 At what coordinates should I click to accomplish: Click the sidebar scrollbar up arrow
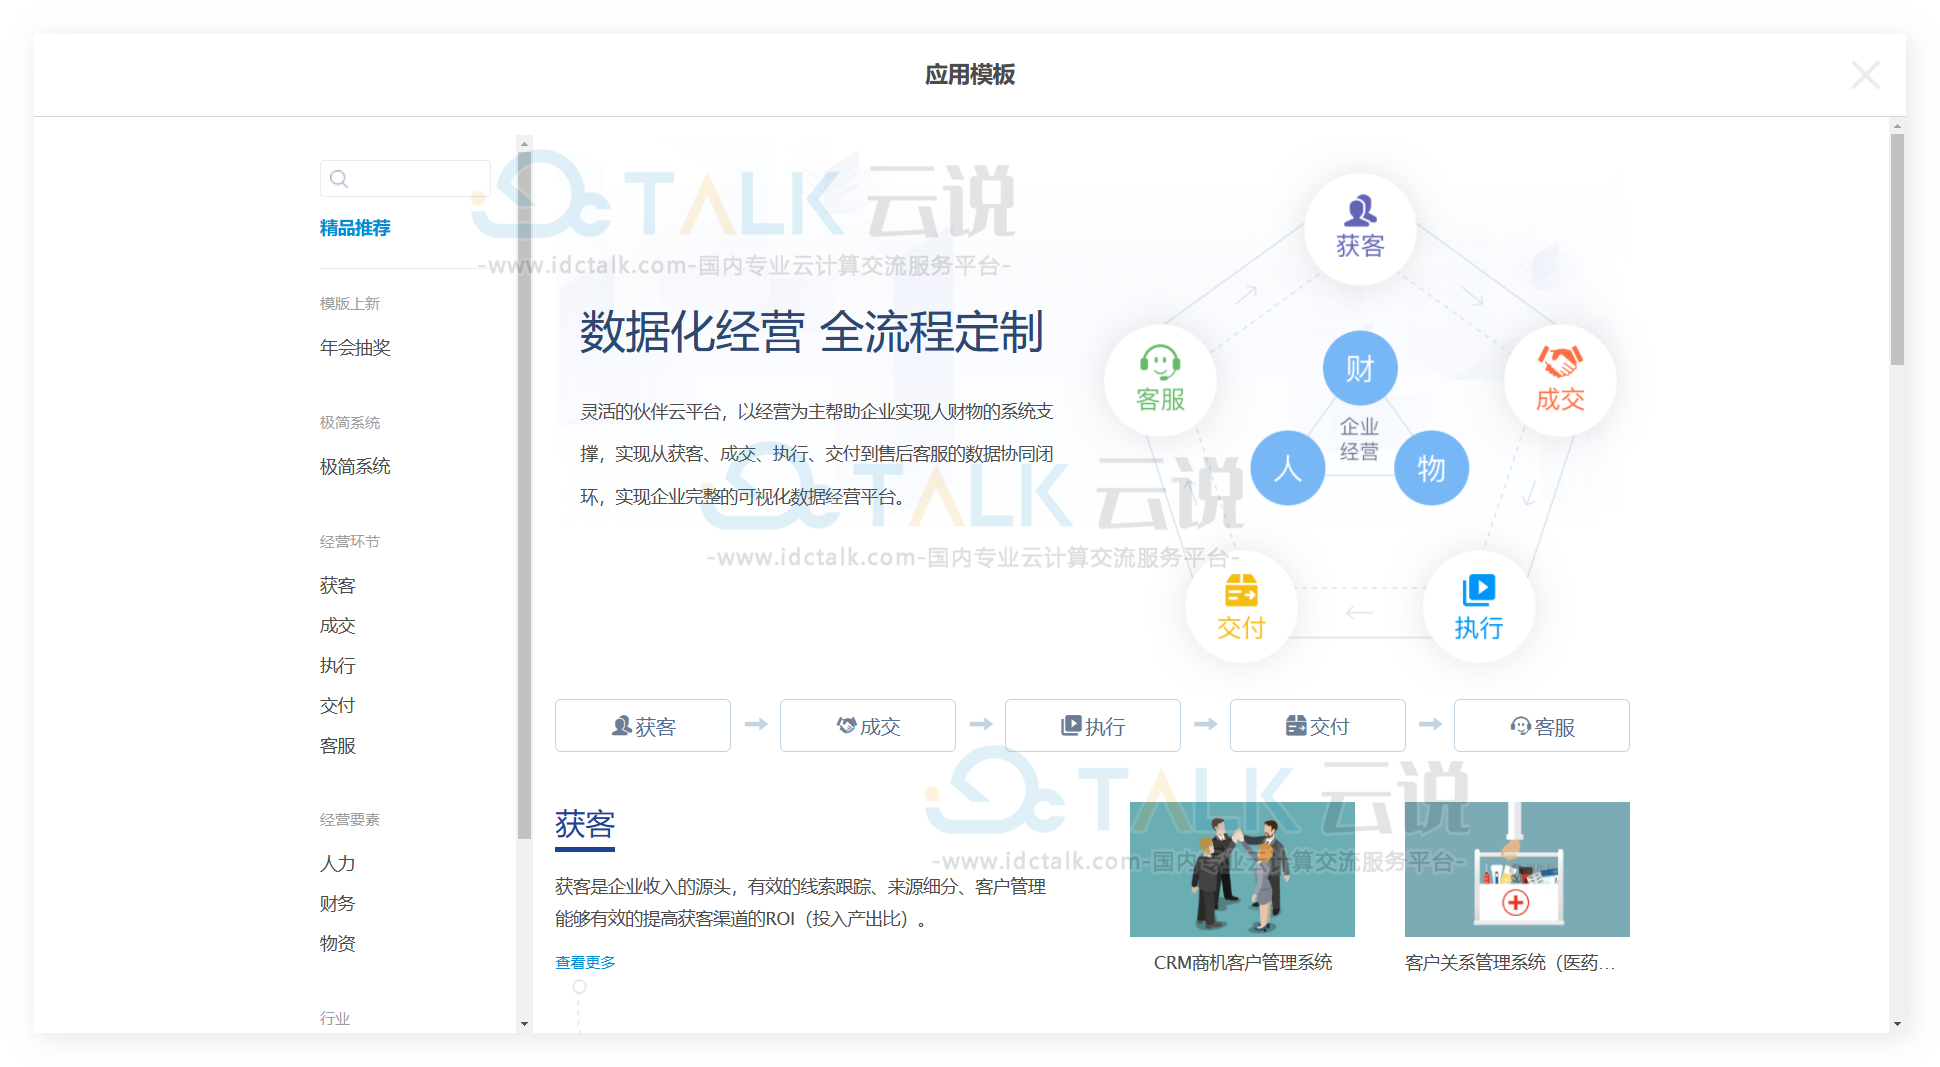(x=524, y=144)
